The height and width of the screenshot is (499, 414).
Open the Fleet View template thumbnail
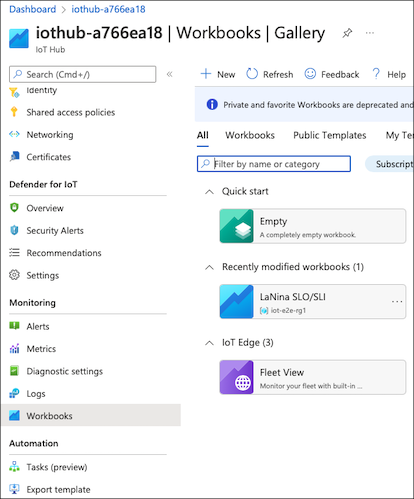click(236, 377)
